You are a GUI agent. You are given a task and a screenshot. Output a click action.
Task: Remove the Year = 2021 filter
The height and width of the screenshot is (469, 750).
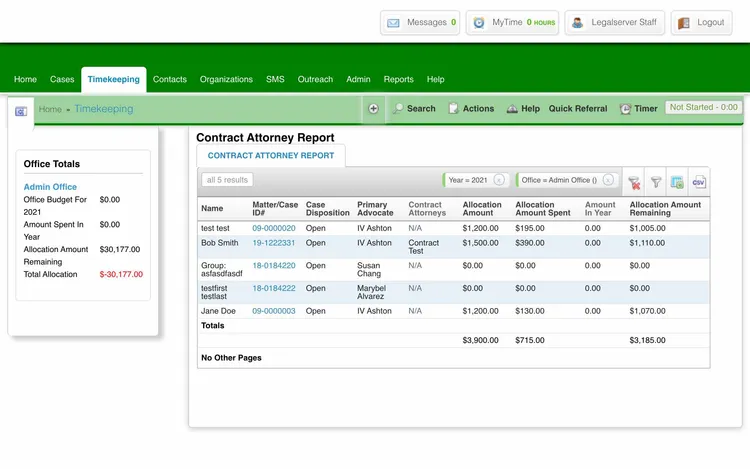(499, 180)
